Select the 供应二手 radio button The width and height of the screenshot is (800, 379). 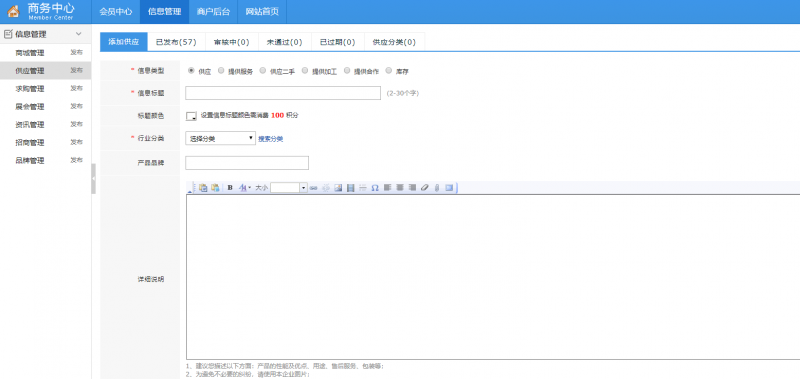click(x=263, y=71)
